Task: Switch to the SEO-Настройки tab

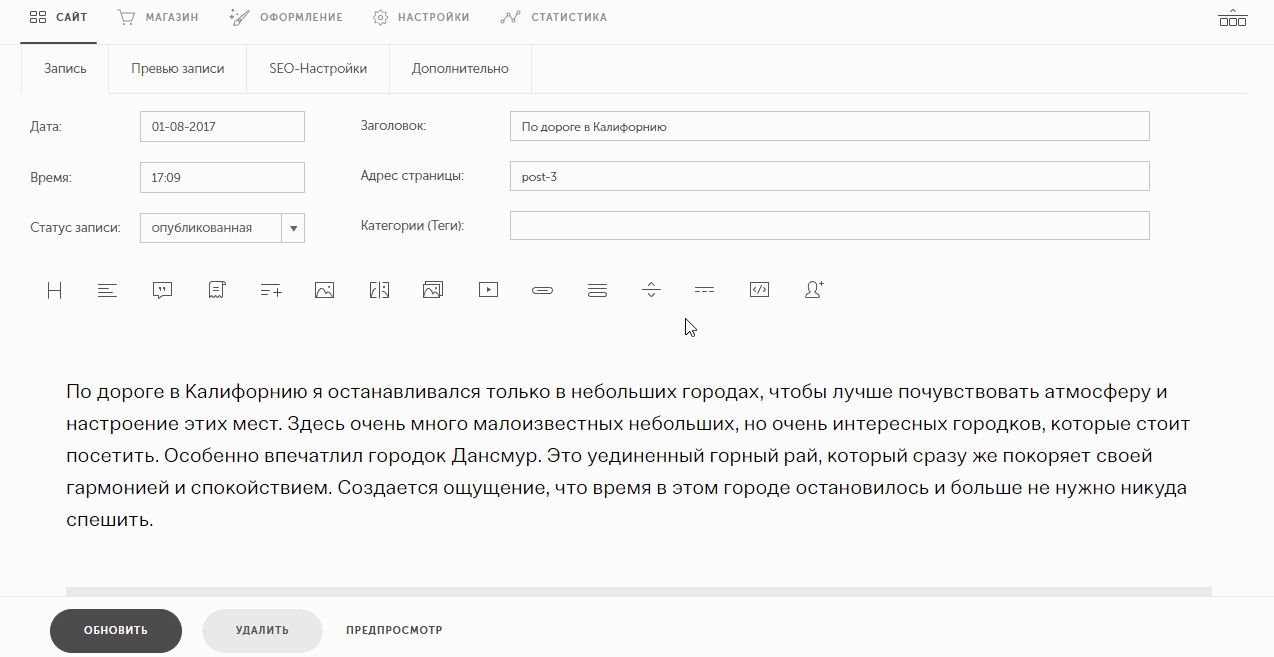Action: 318,69
